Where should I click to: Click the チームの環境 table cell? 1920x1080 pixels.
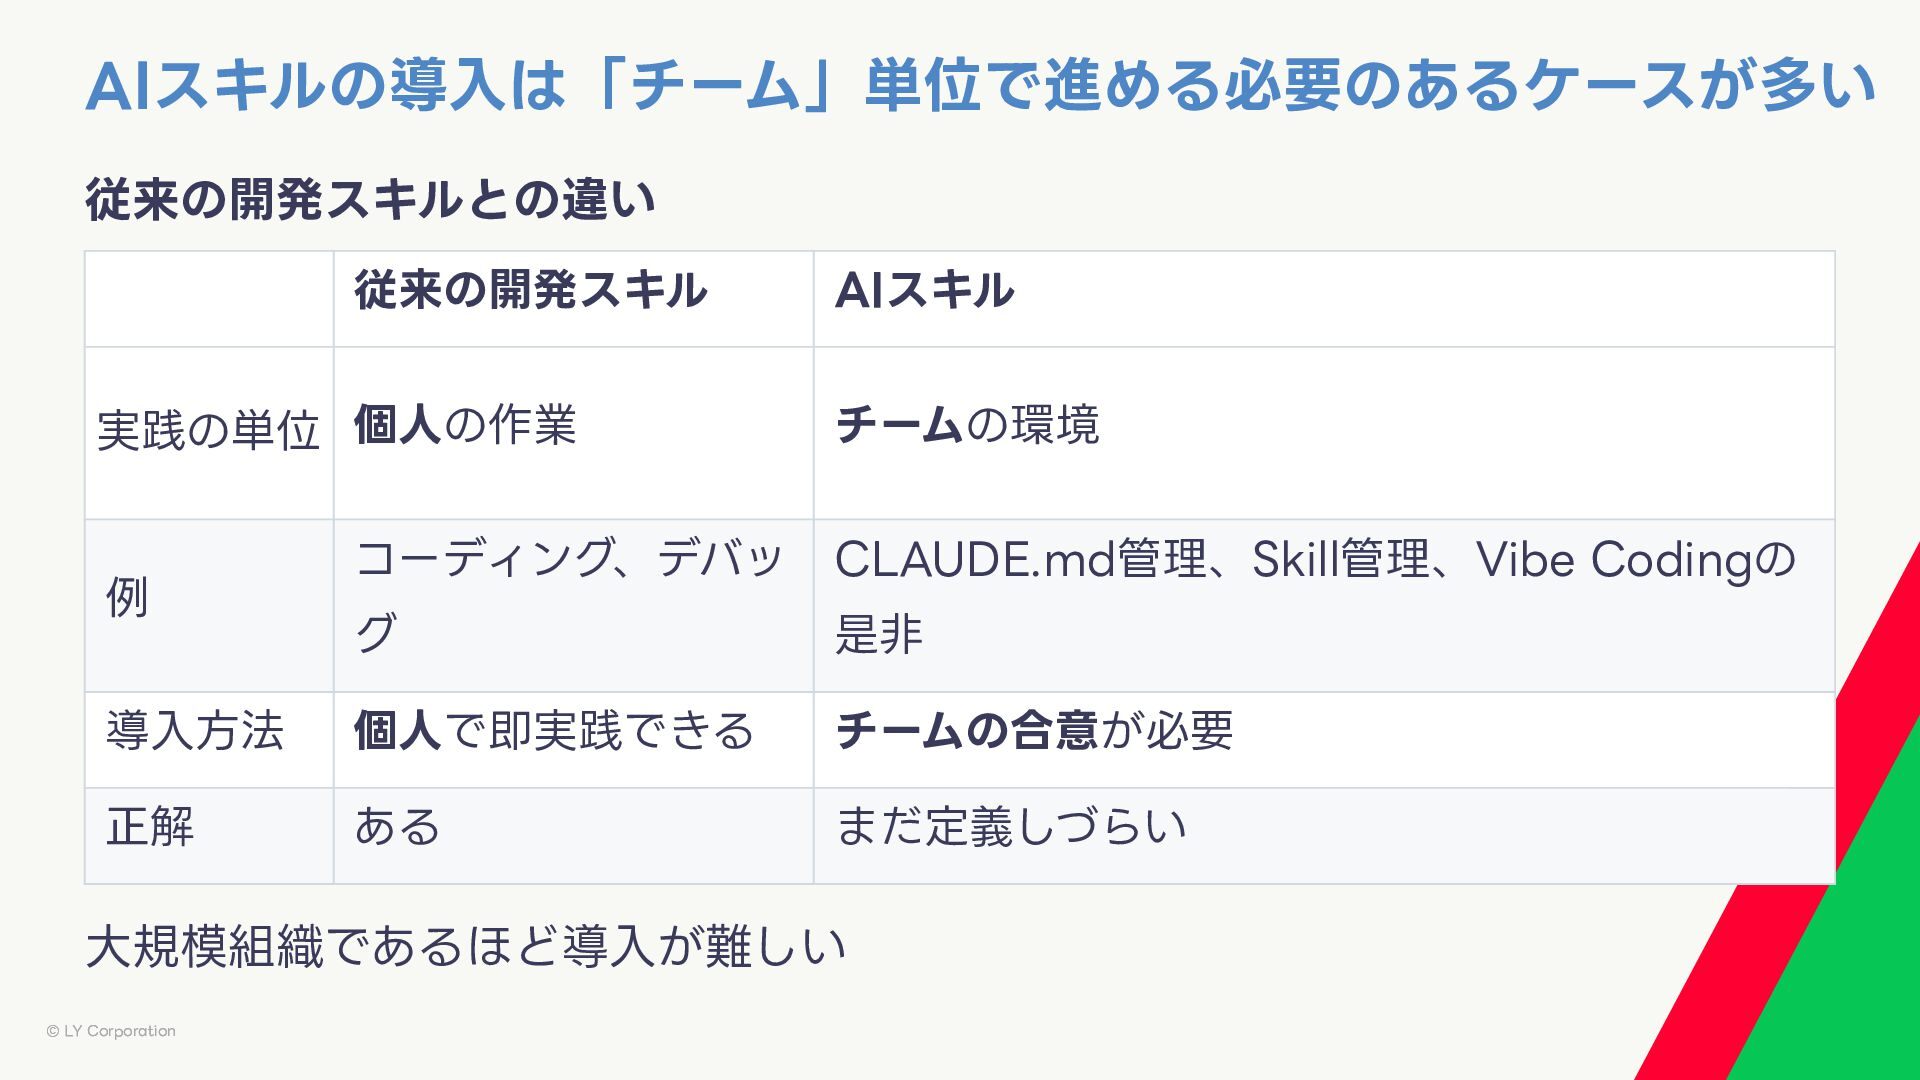point(967,425)
